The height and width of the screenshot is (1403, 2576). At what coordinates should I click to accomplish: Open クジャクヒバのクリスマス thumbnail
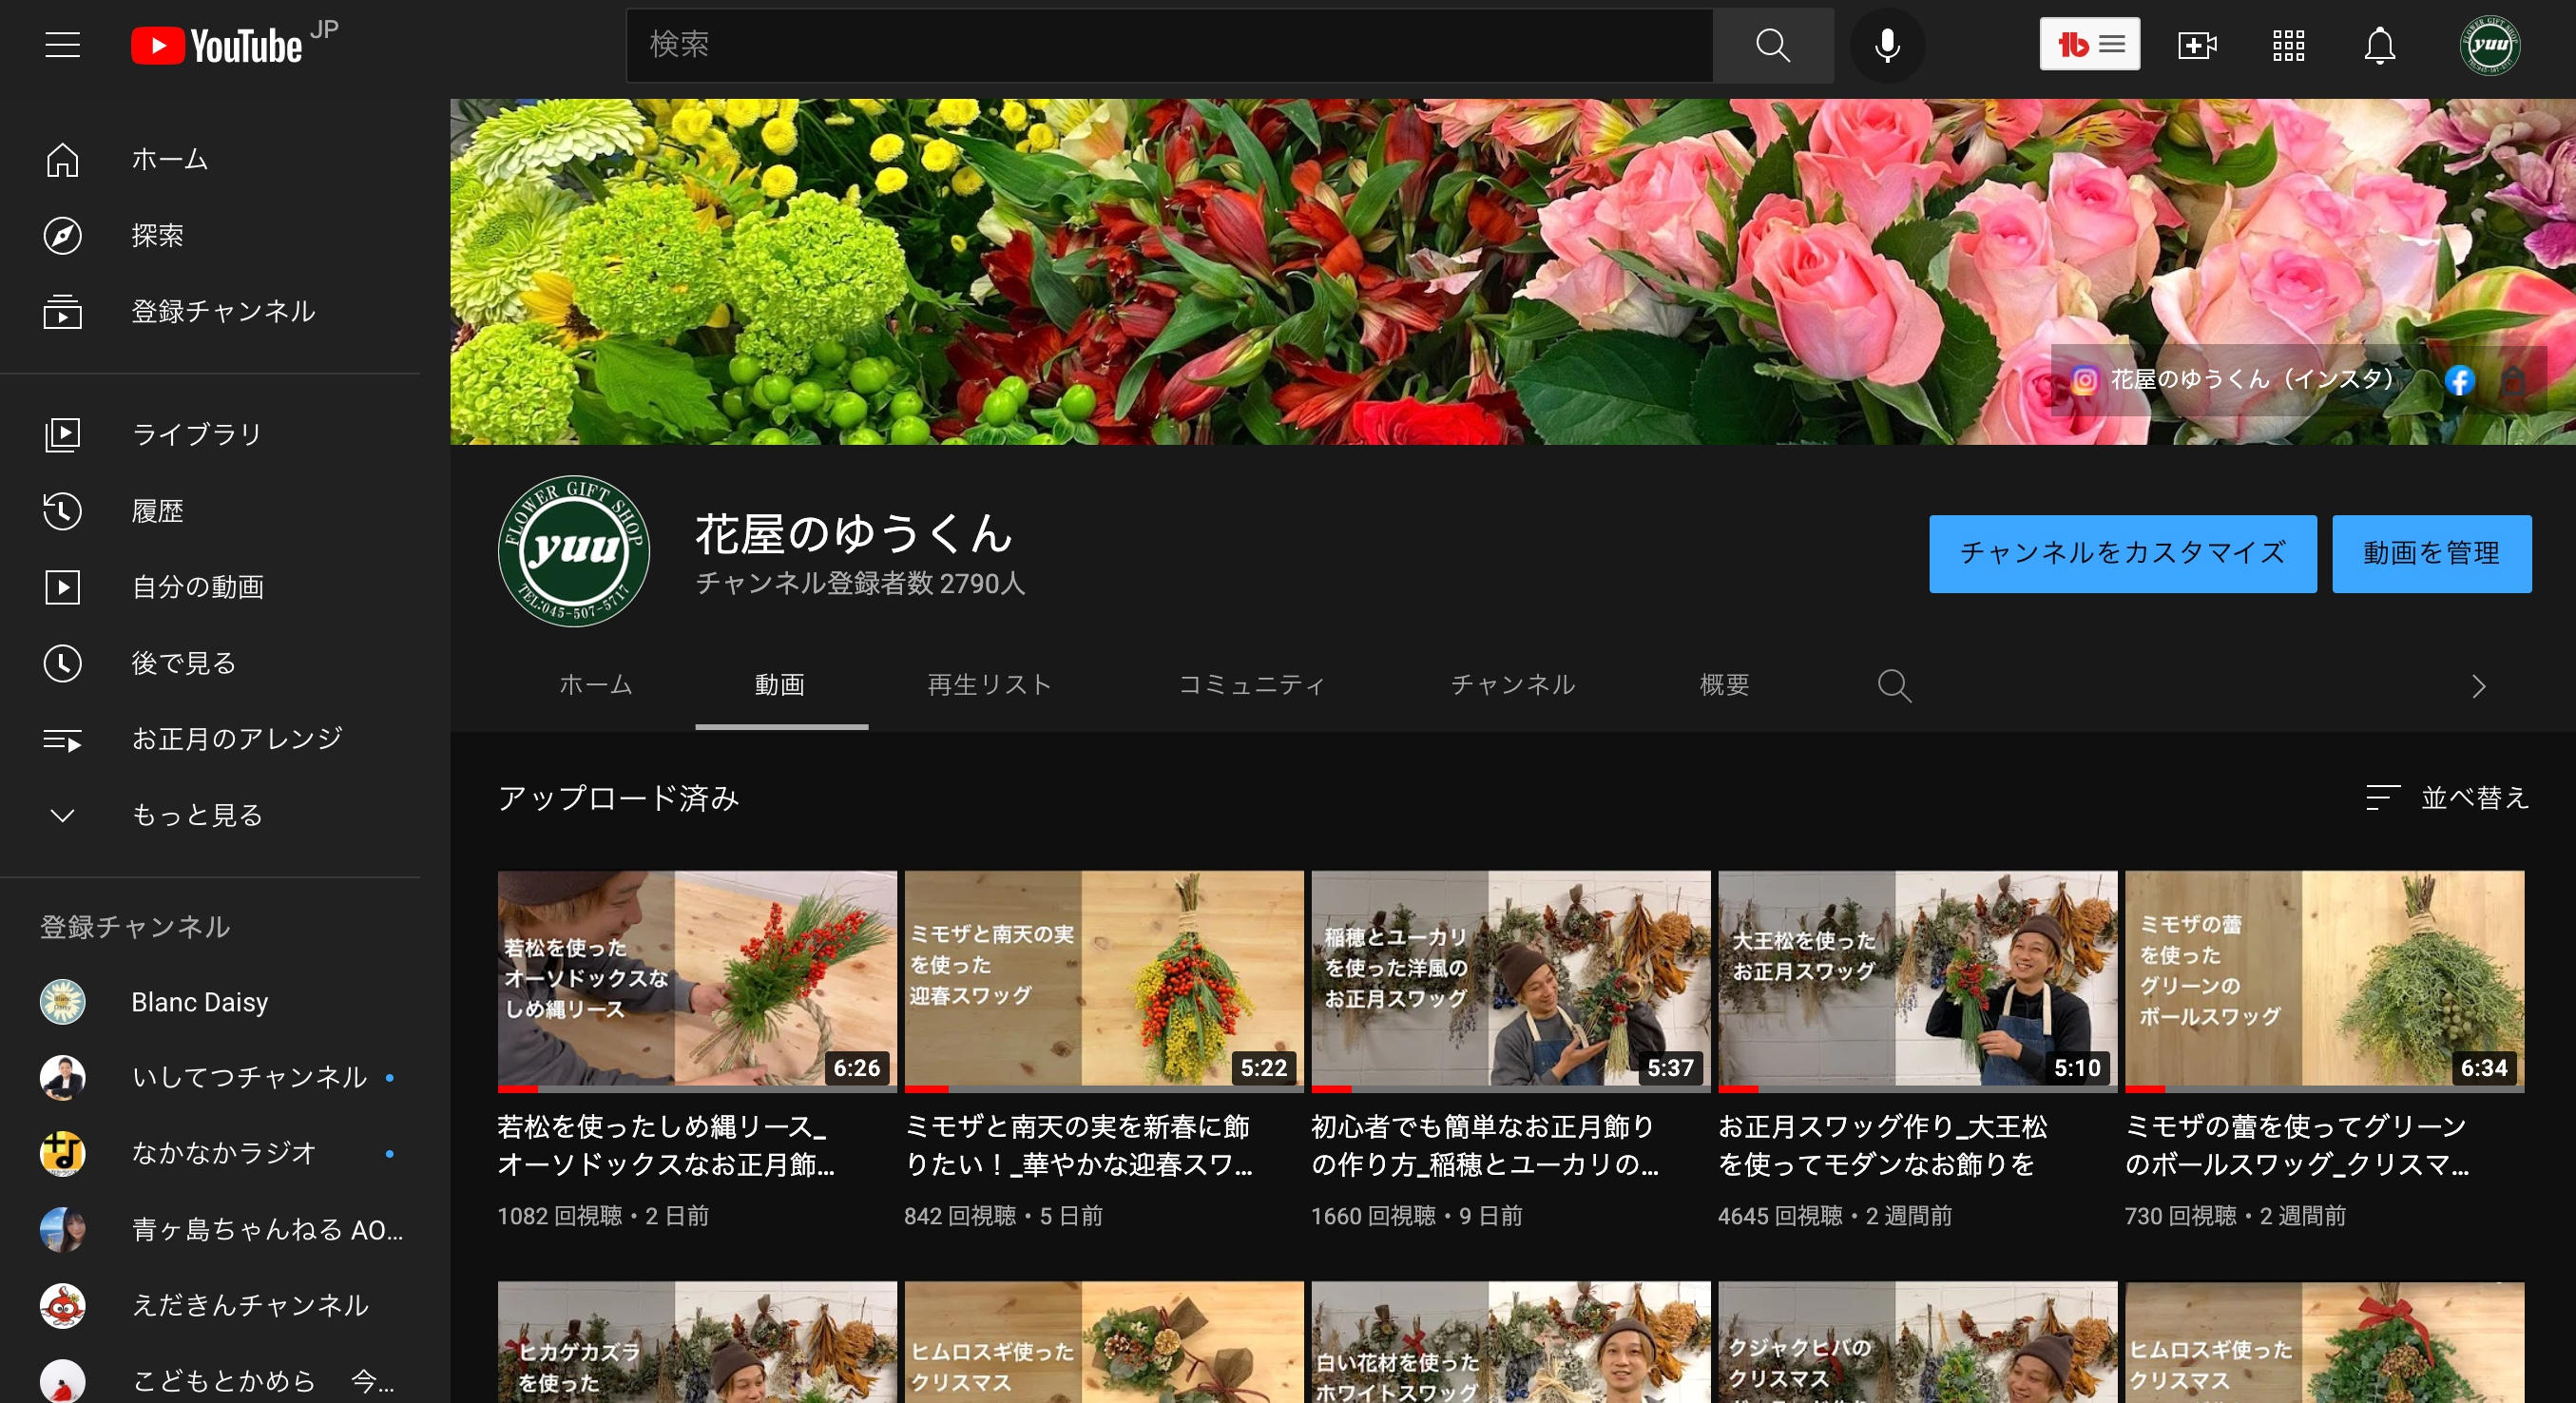pyautogui.click(x=1918, y=1342)
